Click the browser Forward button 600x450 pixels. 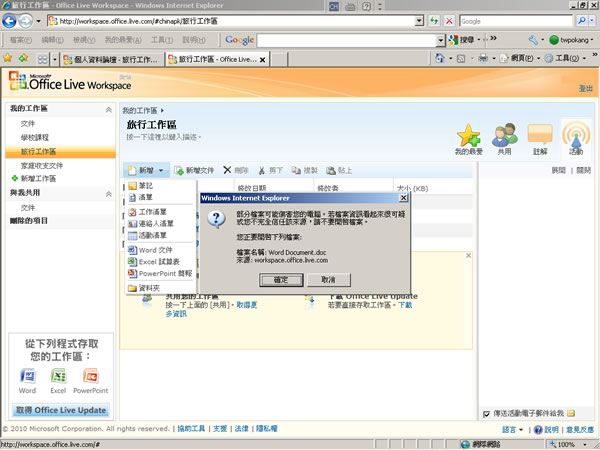(25, 21)
